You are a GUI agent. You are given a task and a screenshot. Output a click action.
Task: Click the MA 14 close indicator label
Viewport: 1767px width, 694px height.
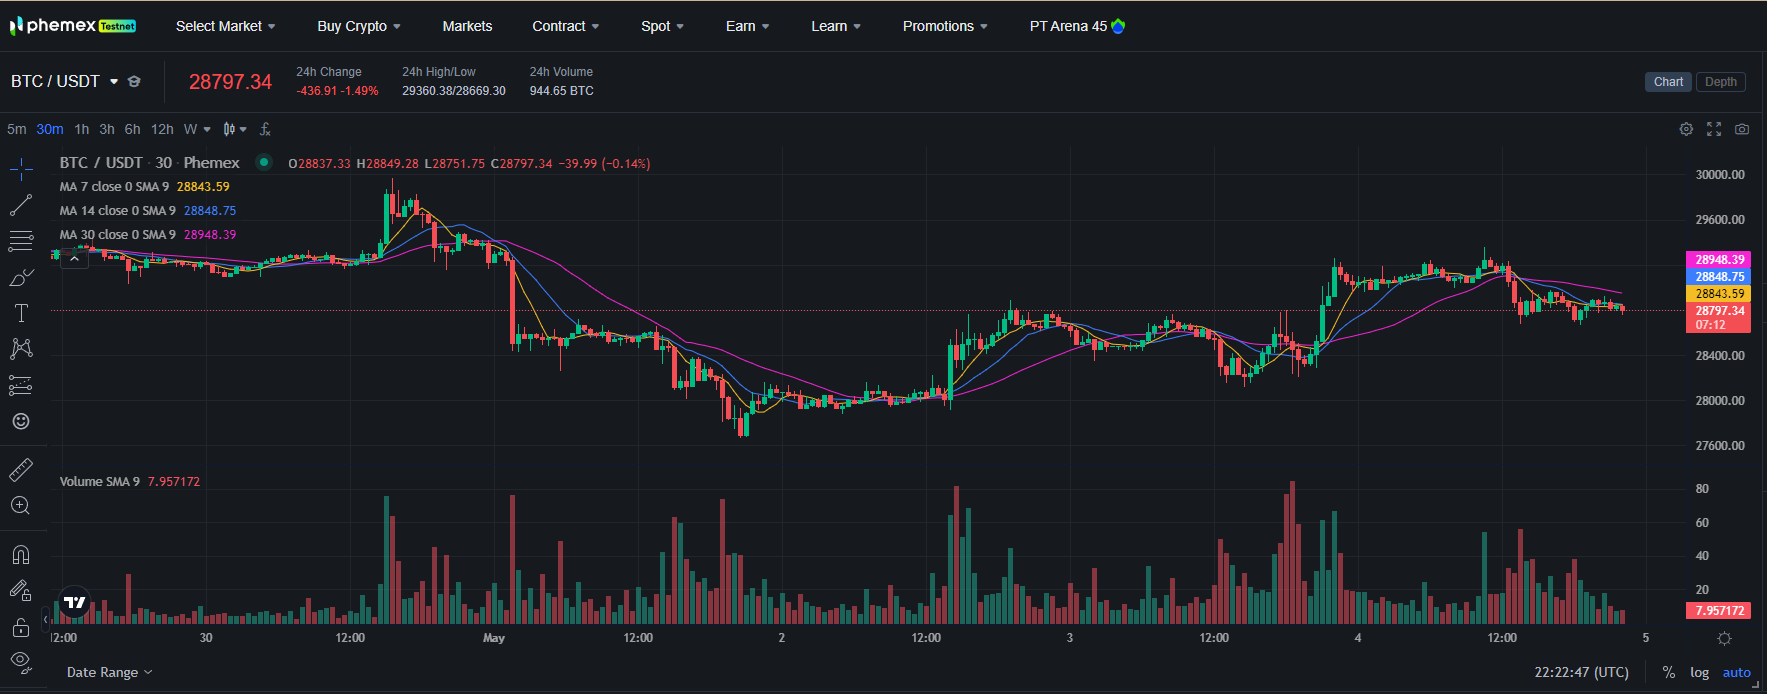pyautogui.click(x=117, y=210)
